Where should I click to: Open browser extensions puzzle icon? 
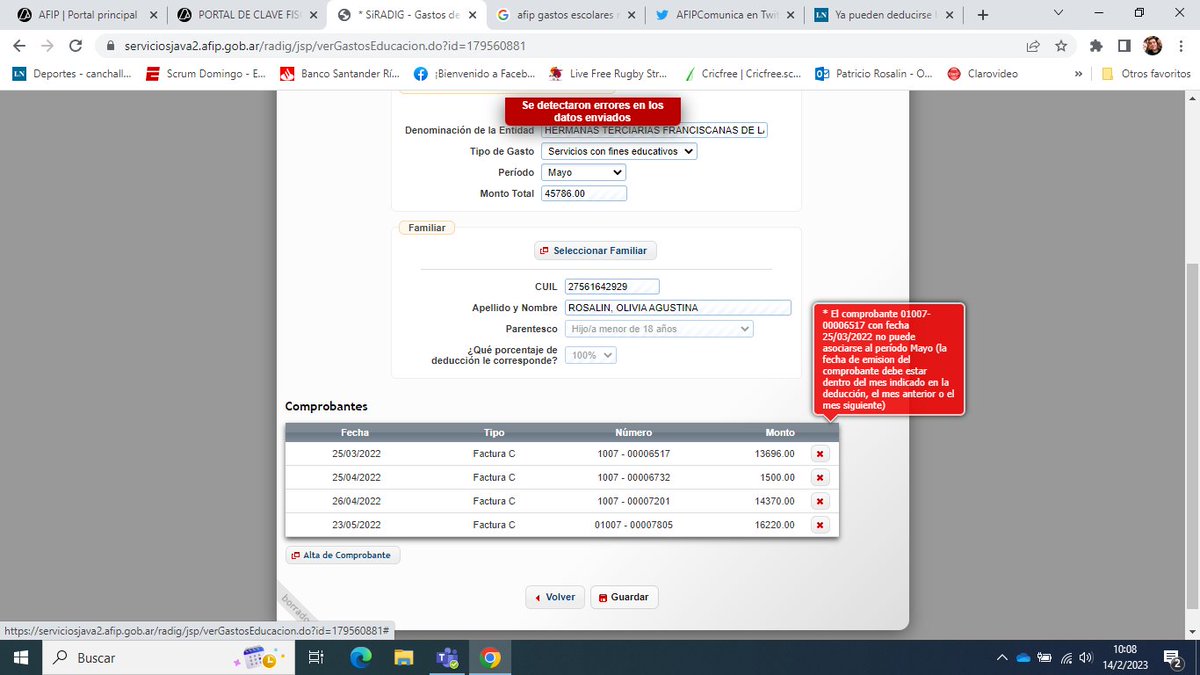(1096, 46)
